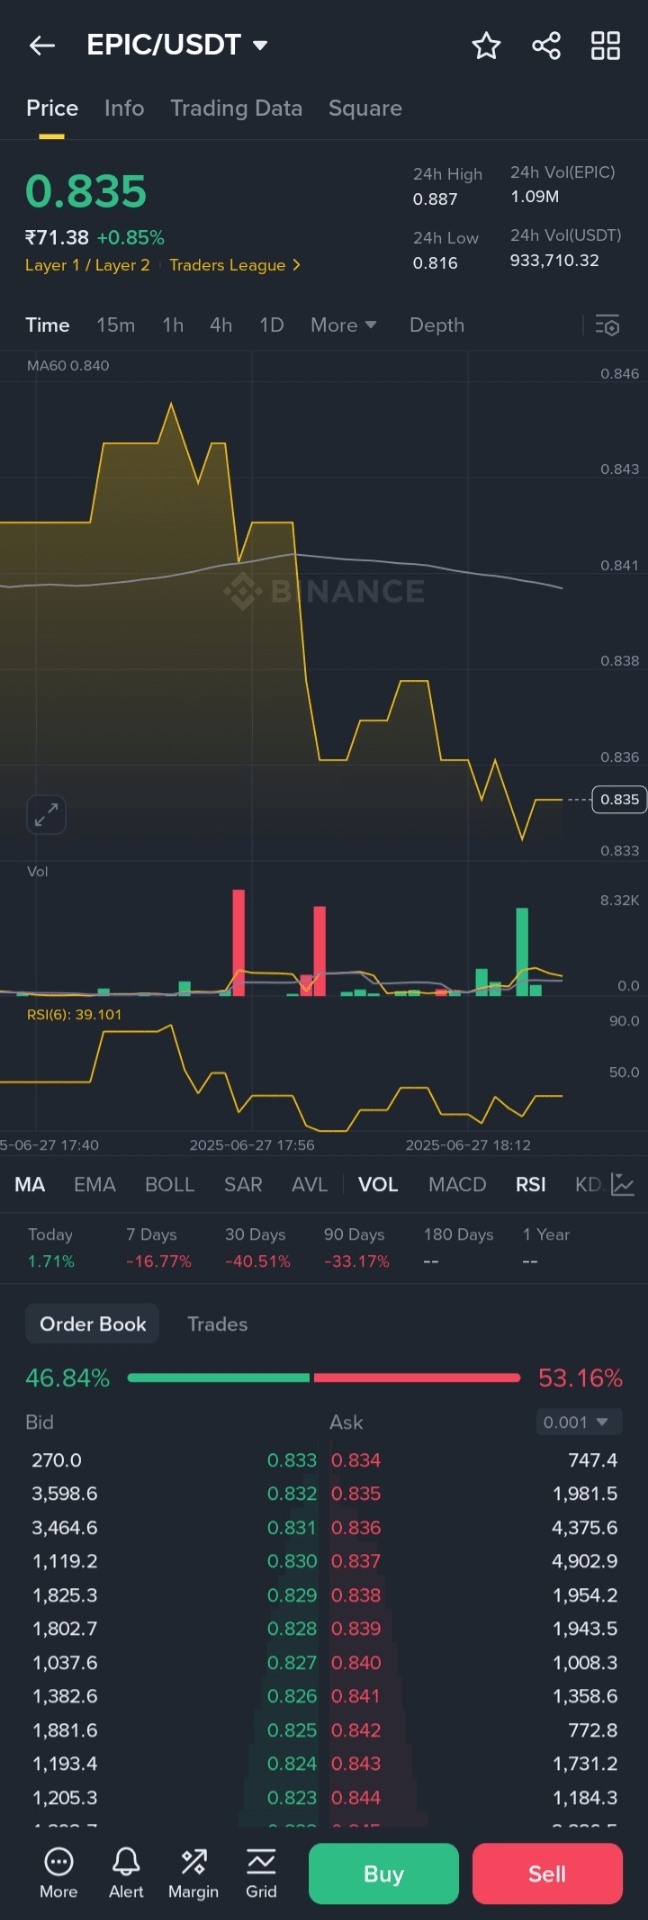
Task: Open Grid trading icon
Action: [x=261, y=1872]
